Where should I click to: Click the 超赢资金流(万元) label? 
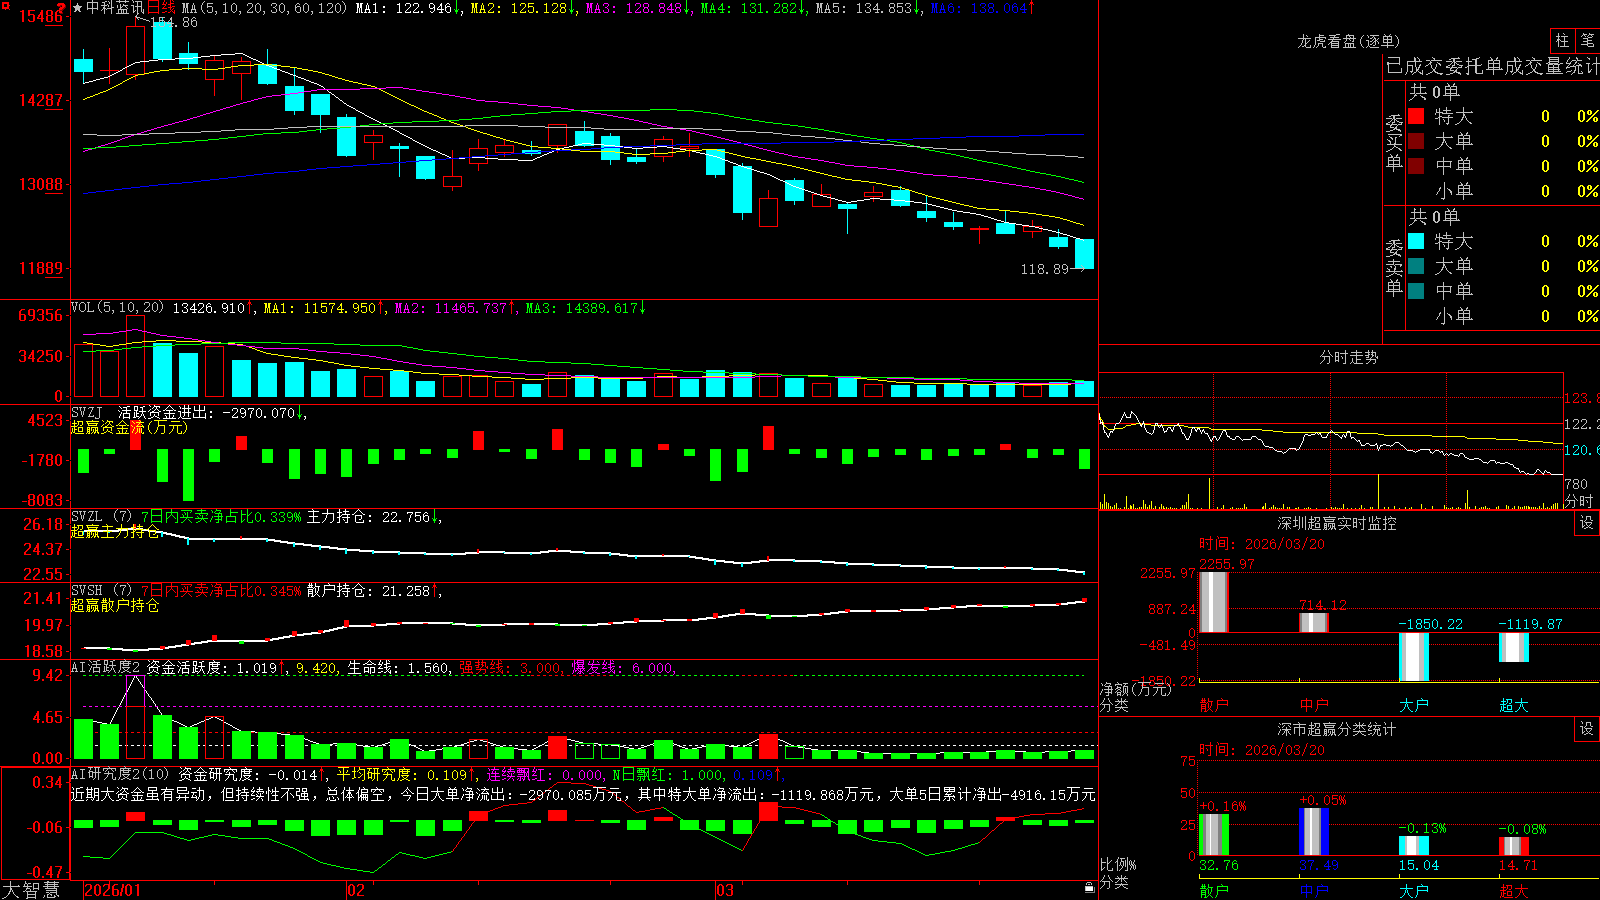[129, 427]
